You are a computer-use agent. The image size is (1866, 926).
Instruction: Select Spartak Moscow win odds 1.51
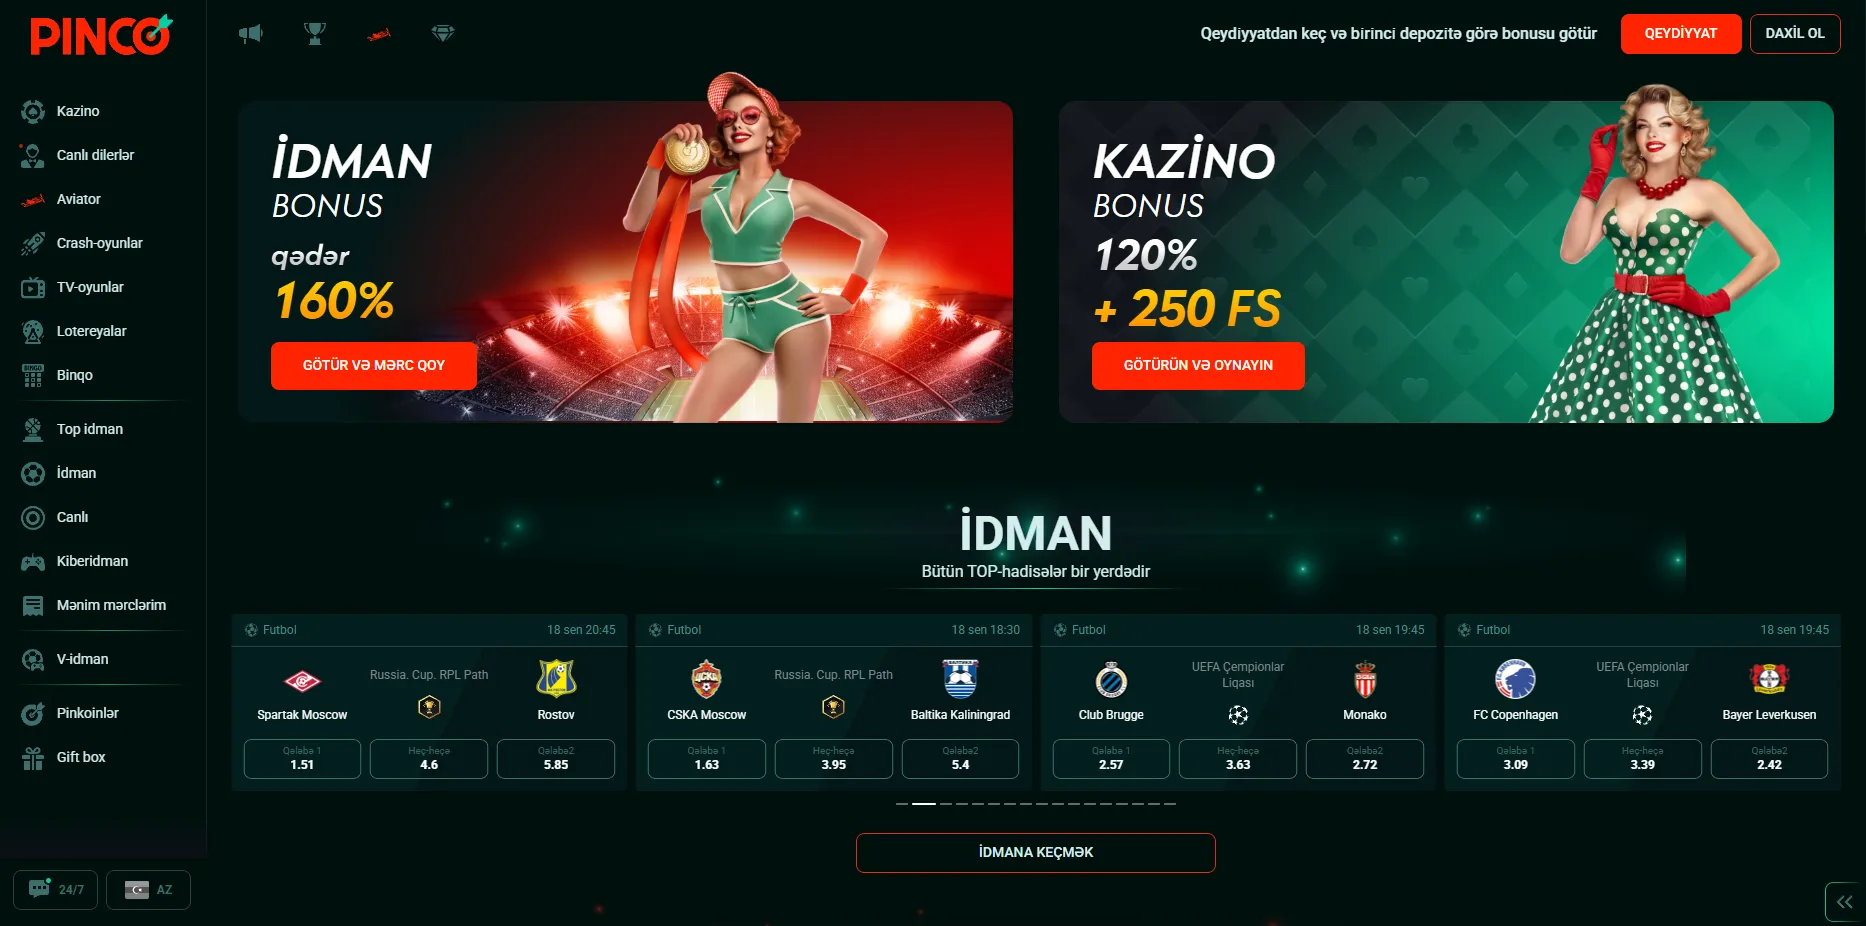click(x=302, y=759)
